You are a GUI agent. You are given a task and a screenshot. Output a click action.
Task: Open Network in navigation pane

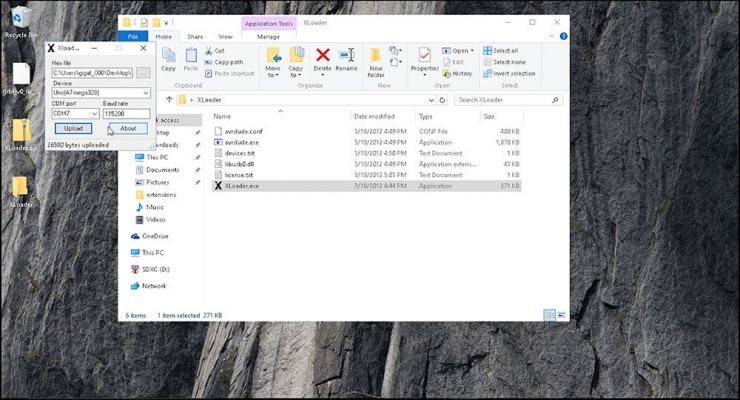(154, 286)
